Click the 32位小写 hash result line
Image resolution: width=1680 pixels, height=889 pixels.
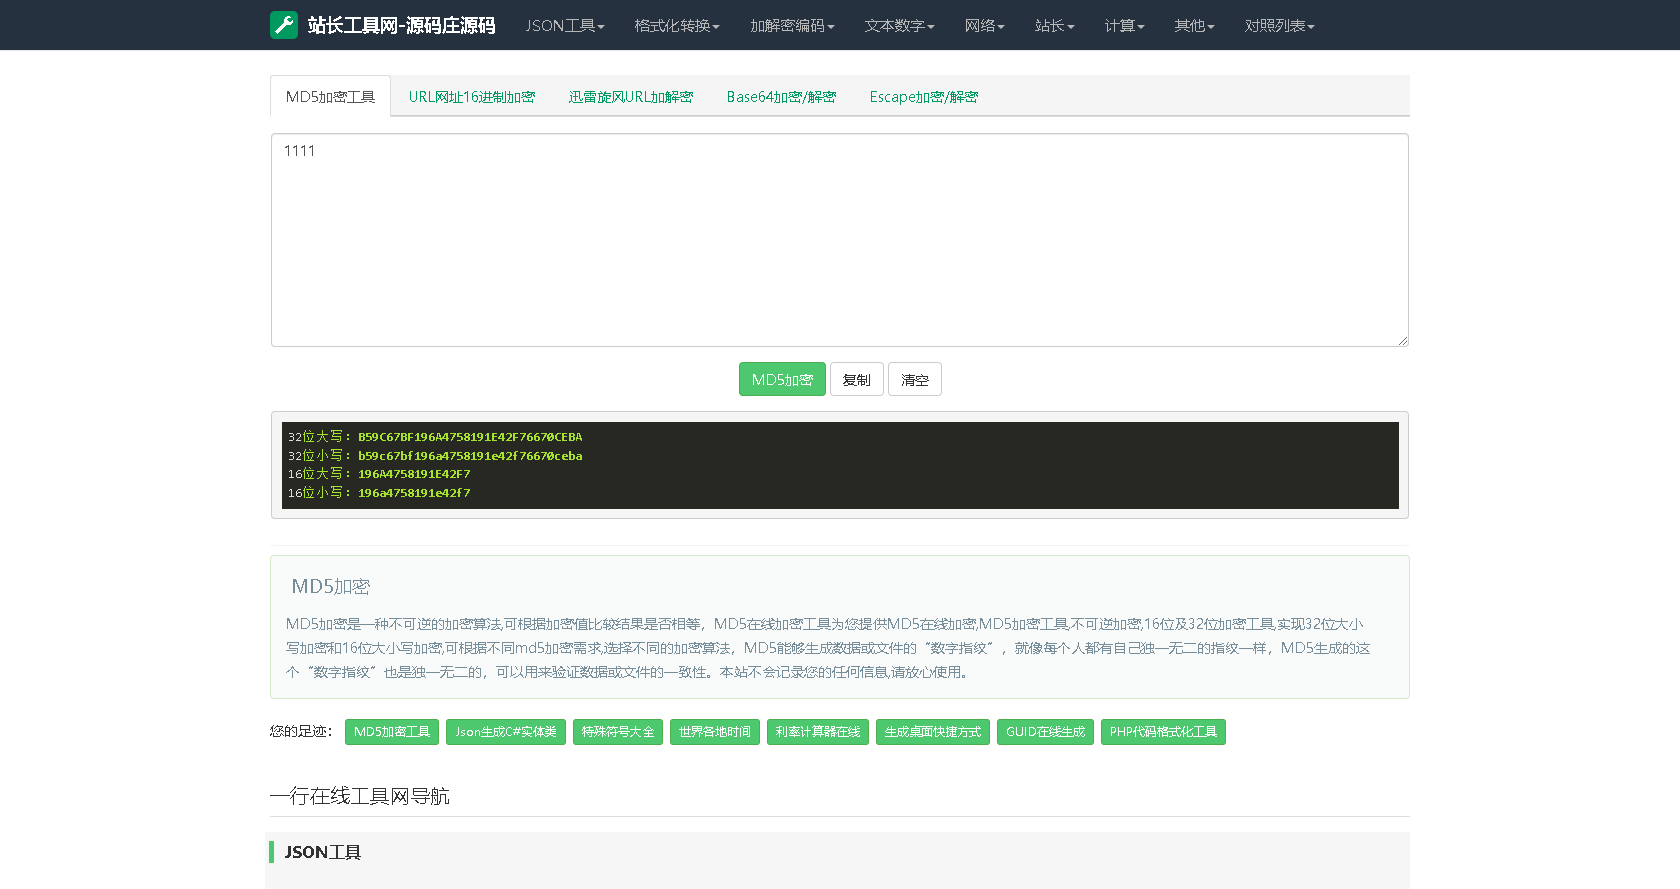pos(435,456)
